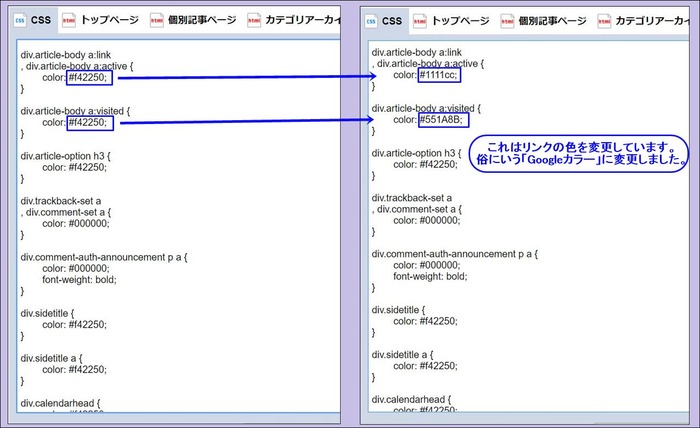Click the html icon beside left カテゴリアーカイブ
Viewport: 700px width, 428px height.
[254, 20]
